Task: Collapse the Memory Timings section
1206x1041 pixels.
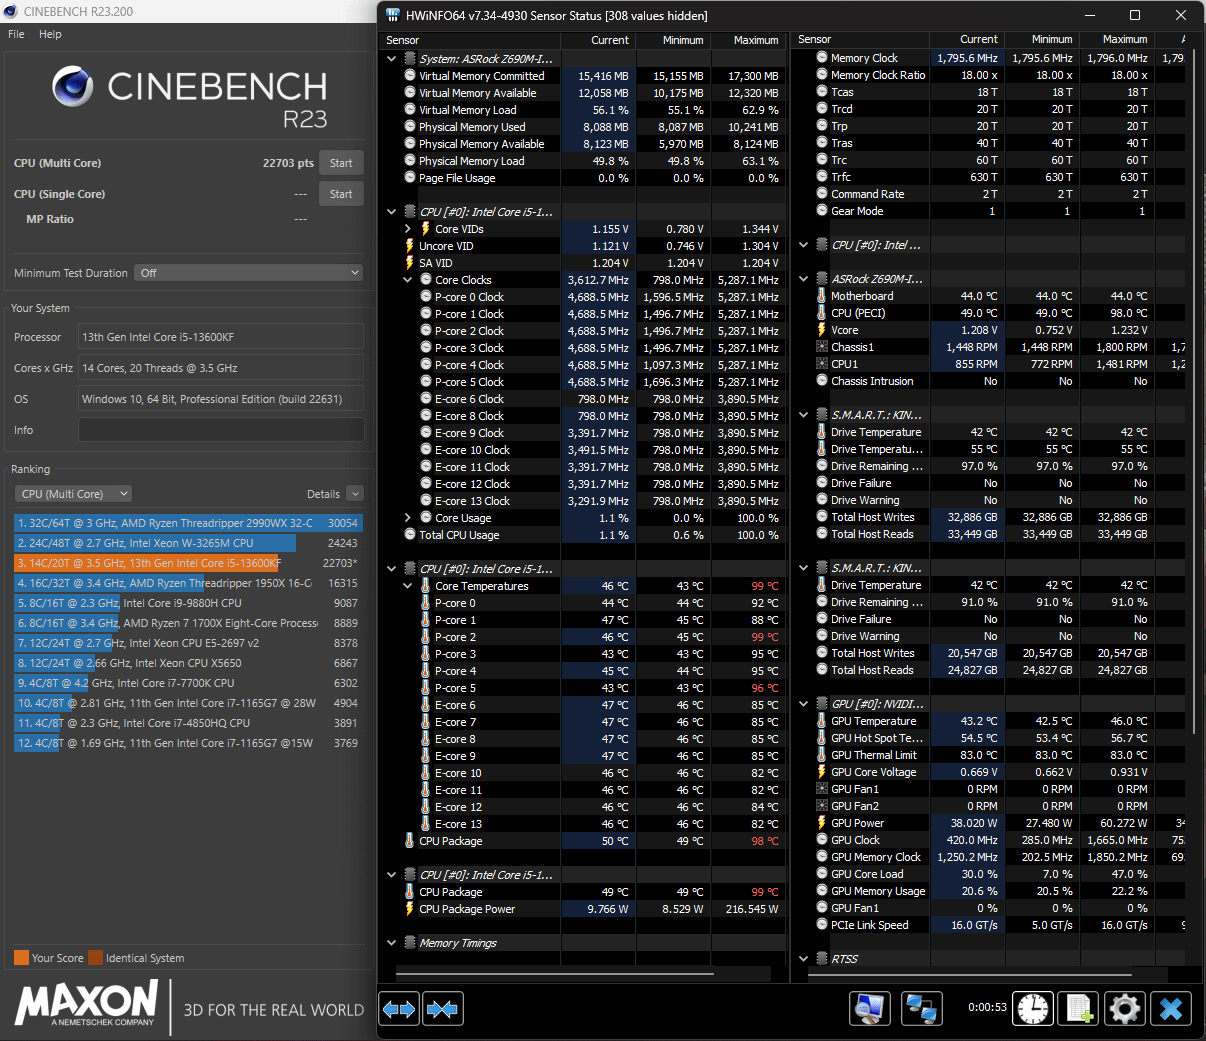Action: [x=392, y=943]
